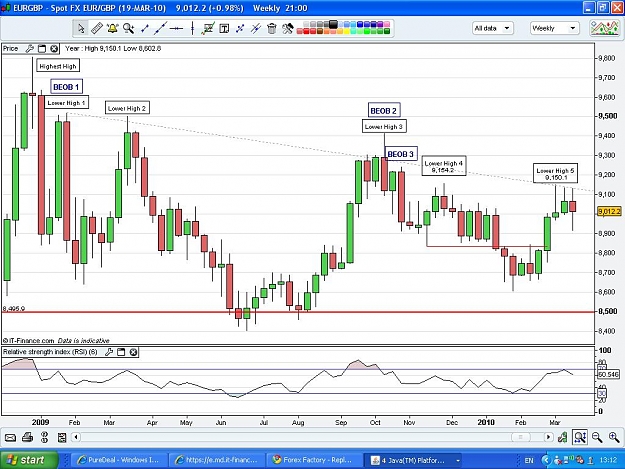Select the long trend line tool
625x469 pixels.
(x=161, y=28)
